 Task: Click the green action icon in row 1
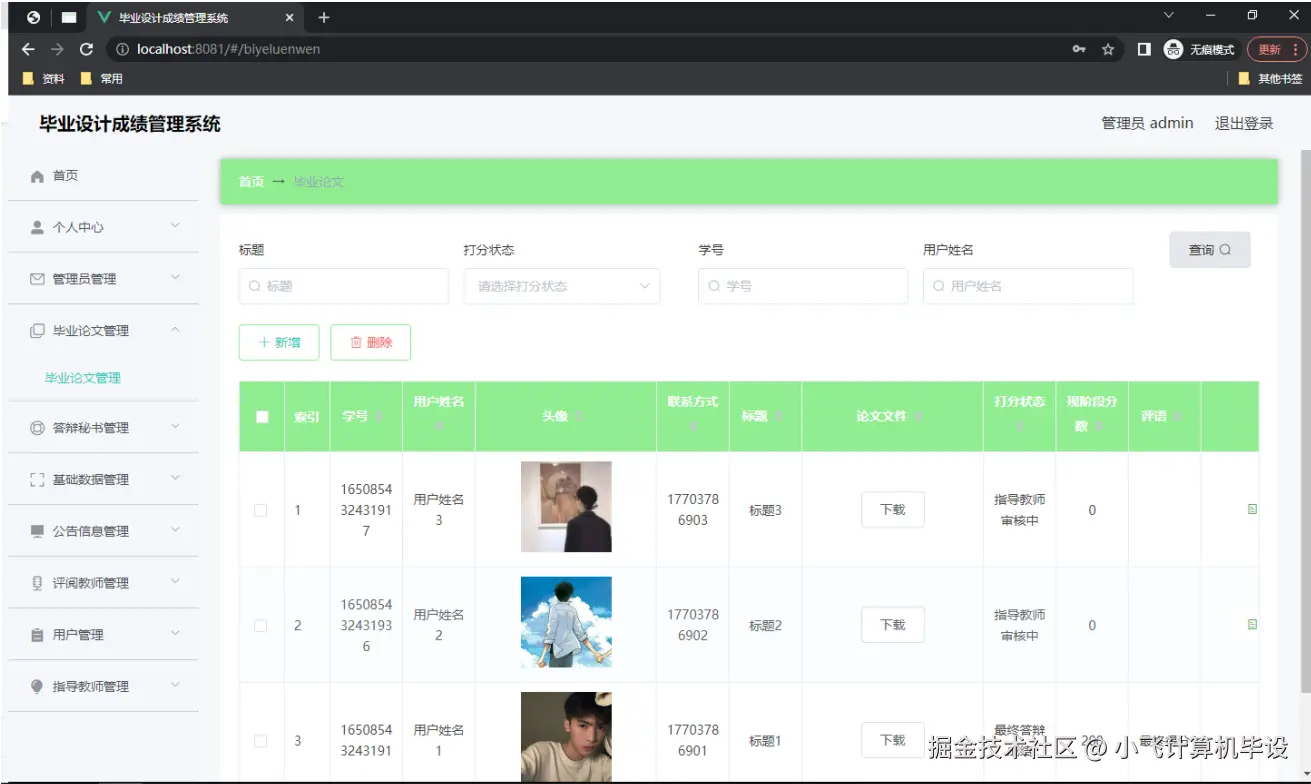(x=1252, y=510)
